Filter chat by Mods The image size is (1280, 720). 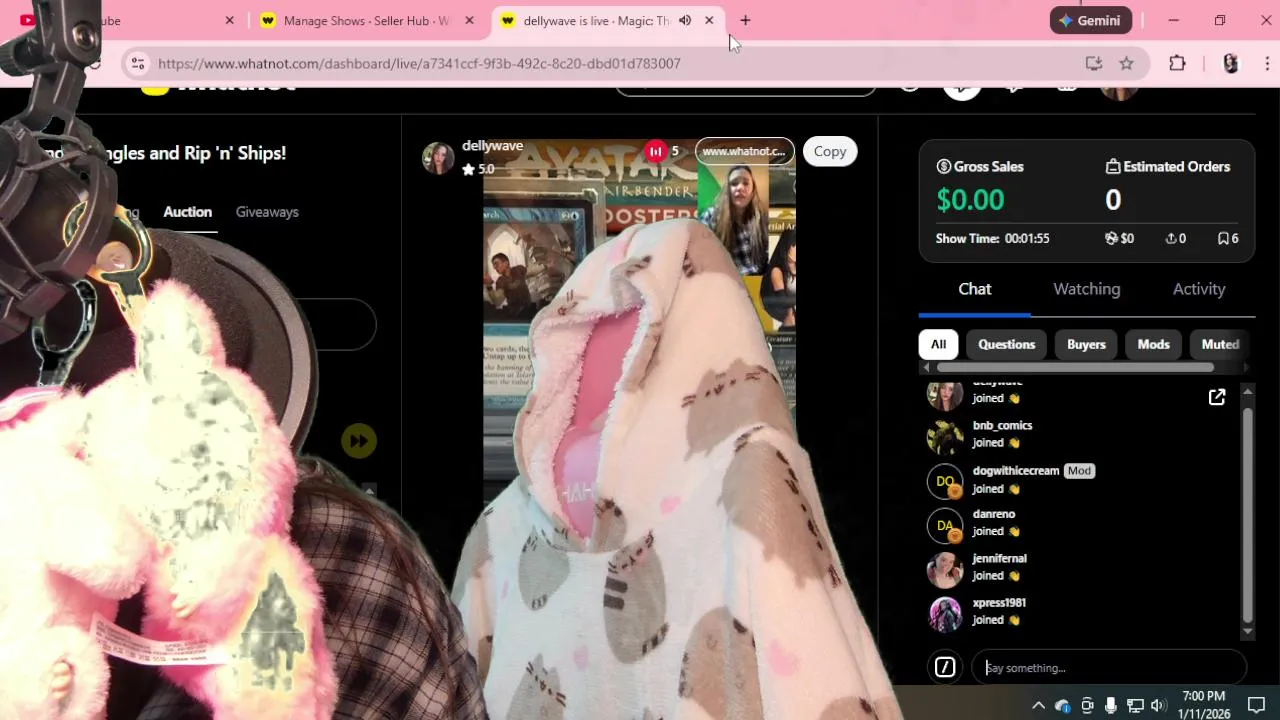[x=1153, y=344]
